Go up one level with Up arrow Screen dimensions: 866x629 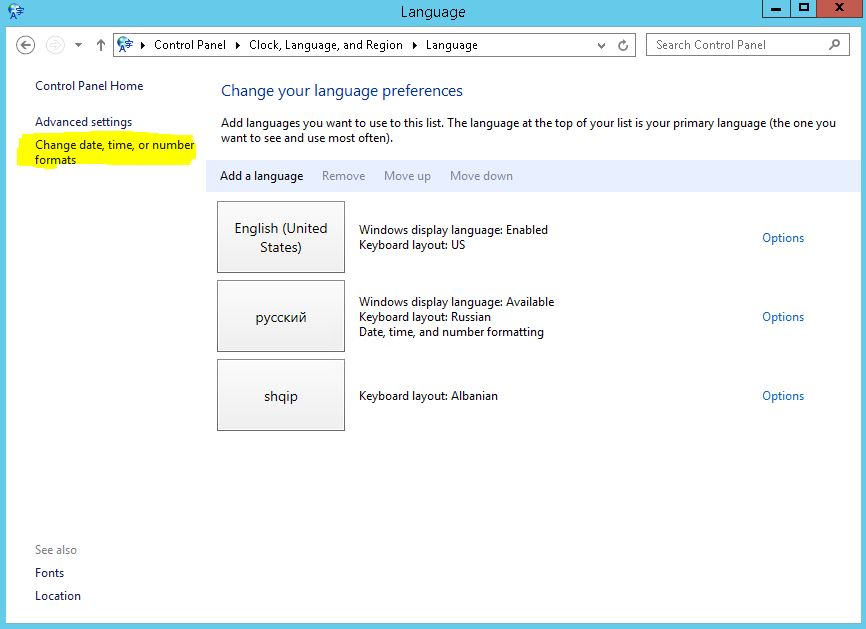pyautogui.click(x=101, y=45)
